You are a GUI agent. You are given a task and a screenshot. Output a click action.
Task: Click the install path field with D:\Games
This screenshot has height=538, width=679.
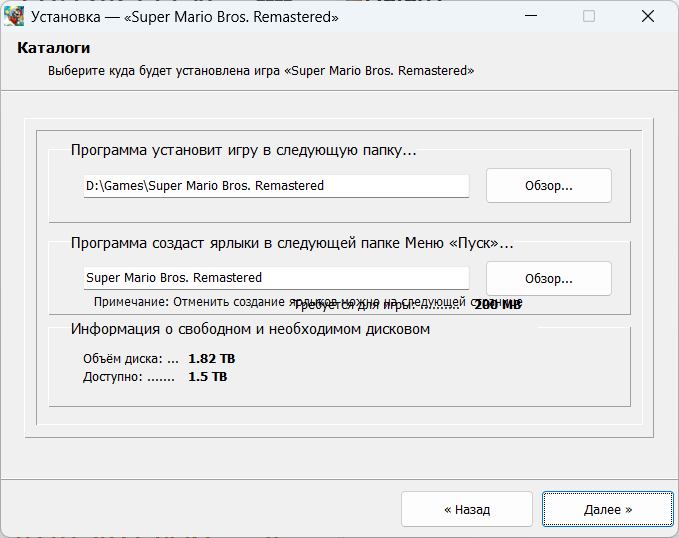(x=276, y=186)
